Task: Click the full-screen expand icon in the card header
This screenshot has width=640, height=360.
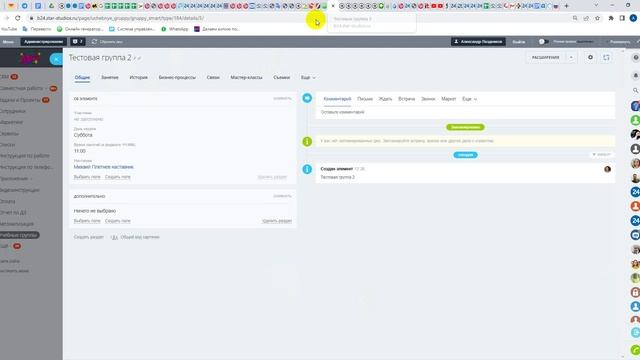Action: tap(606, 58)
